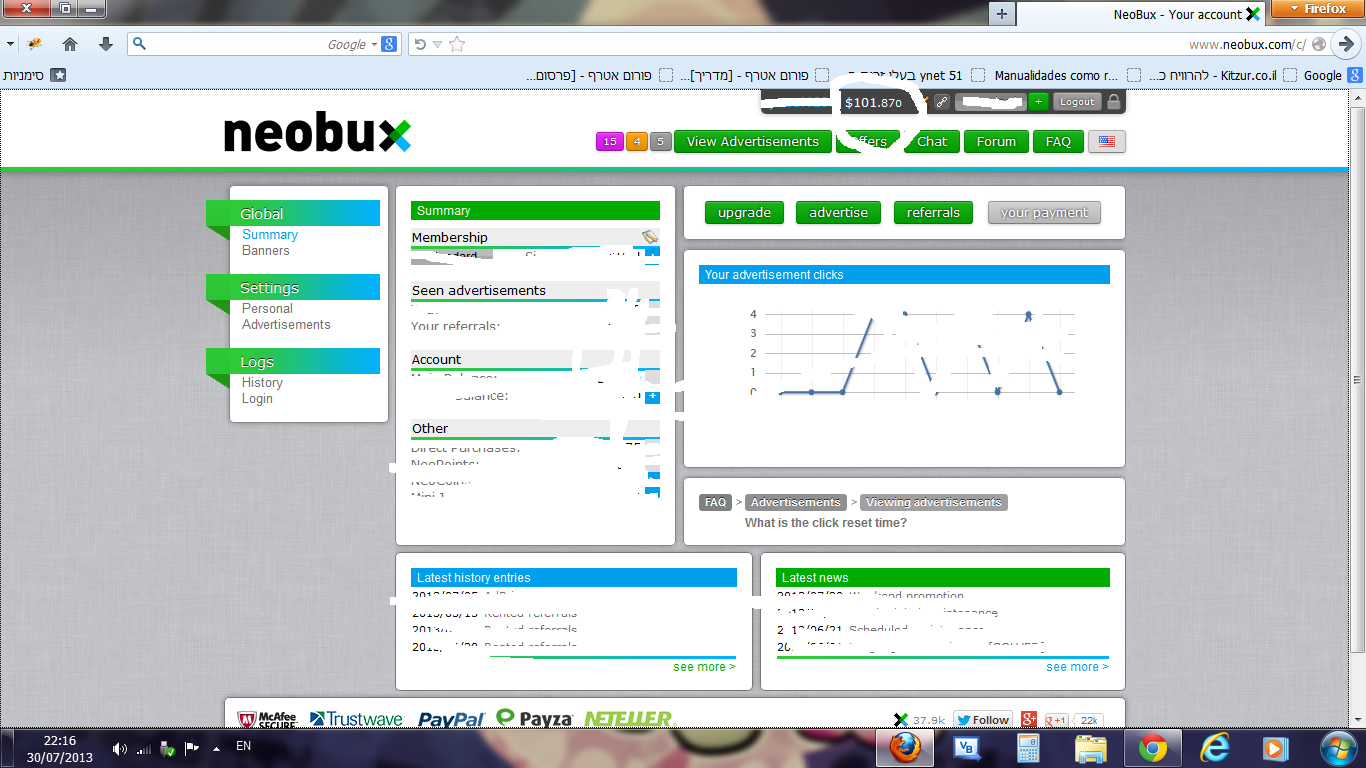The width and height of the screenshot is (1366, 768).
Task: Open History under Logs
Action: click(262, 383)
